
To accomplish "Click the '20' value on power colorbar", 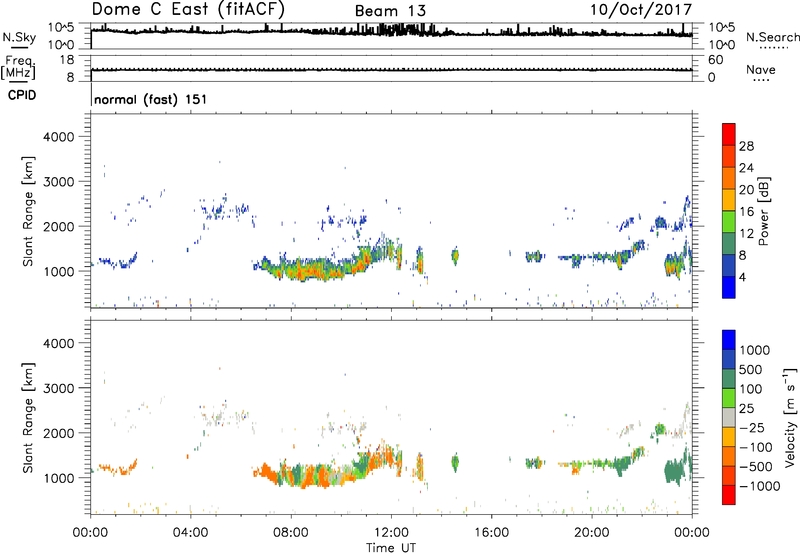I will 746,190.
